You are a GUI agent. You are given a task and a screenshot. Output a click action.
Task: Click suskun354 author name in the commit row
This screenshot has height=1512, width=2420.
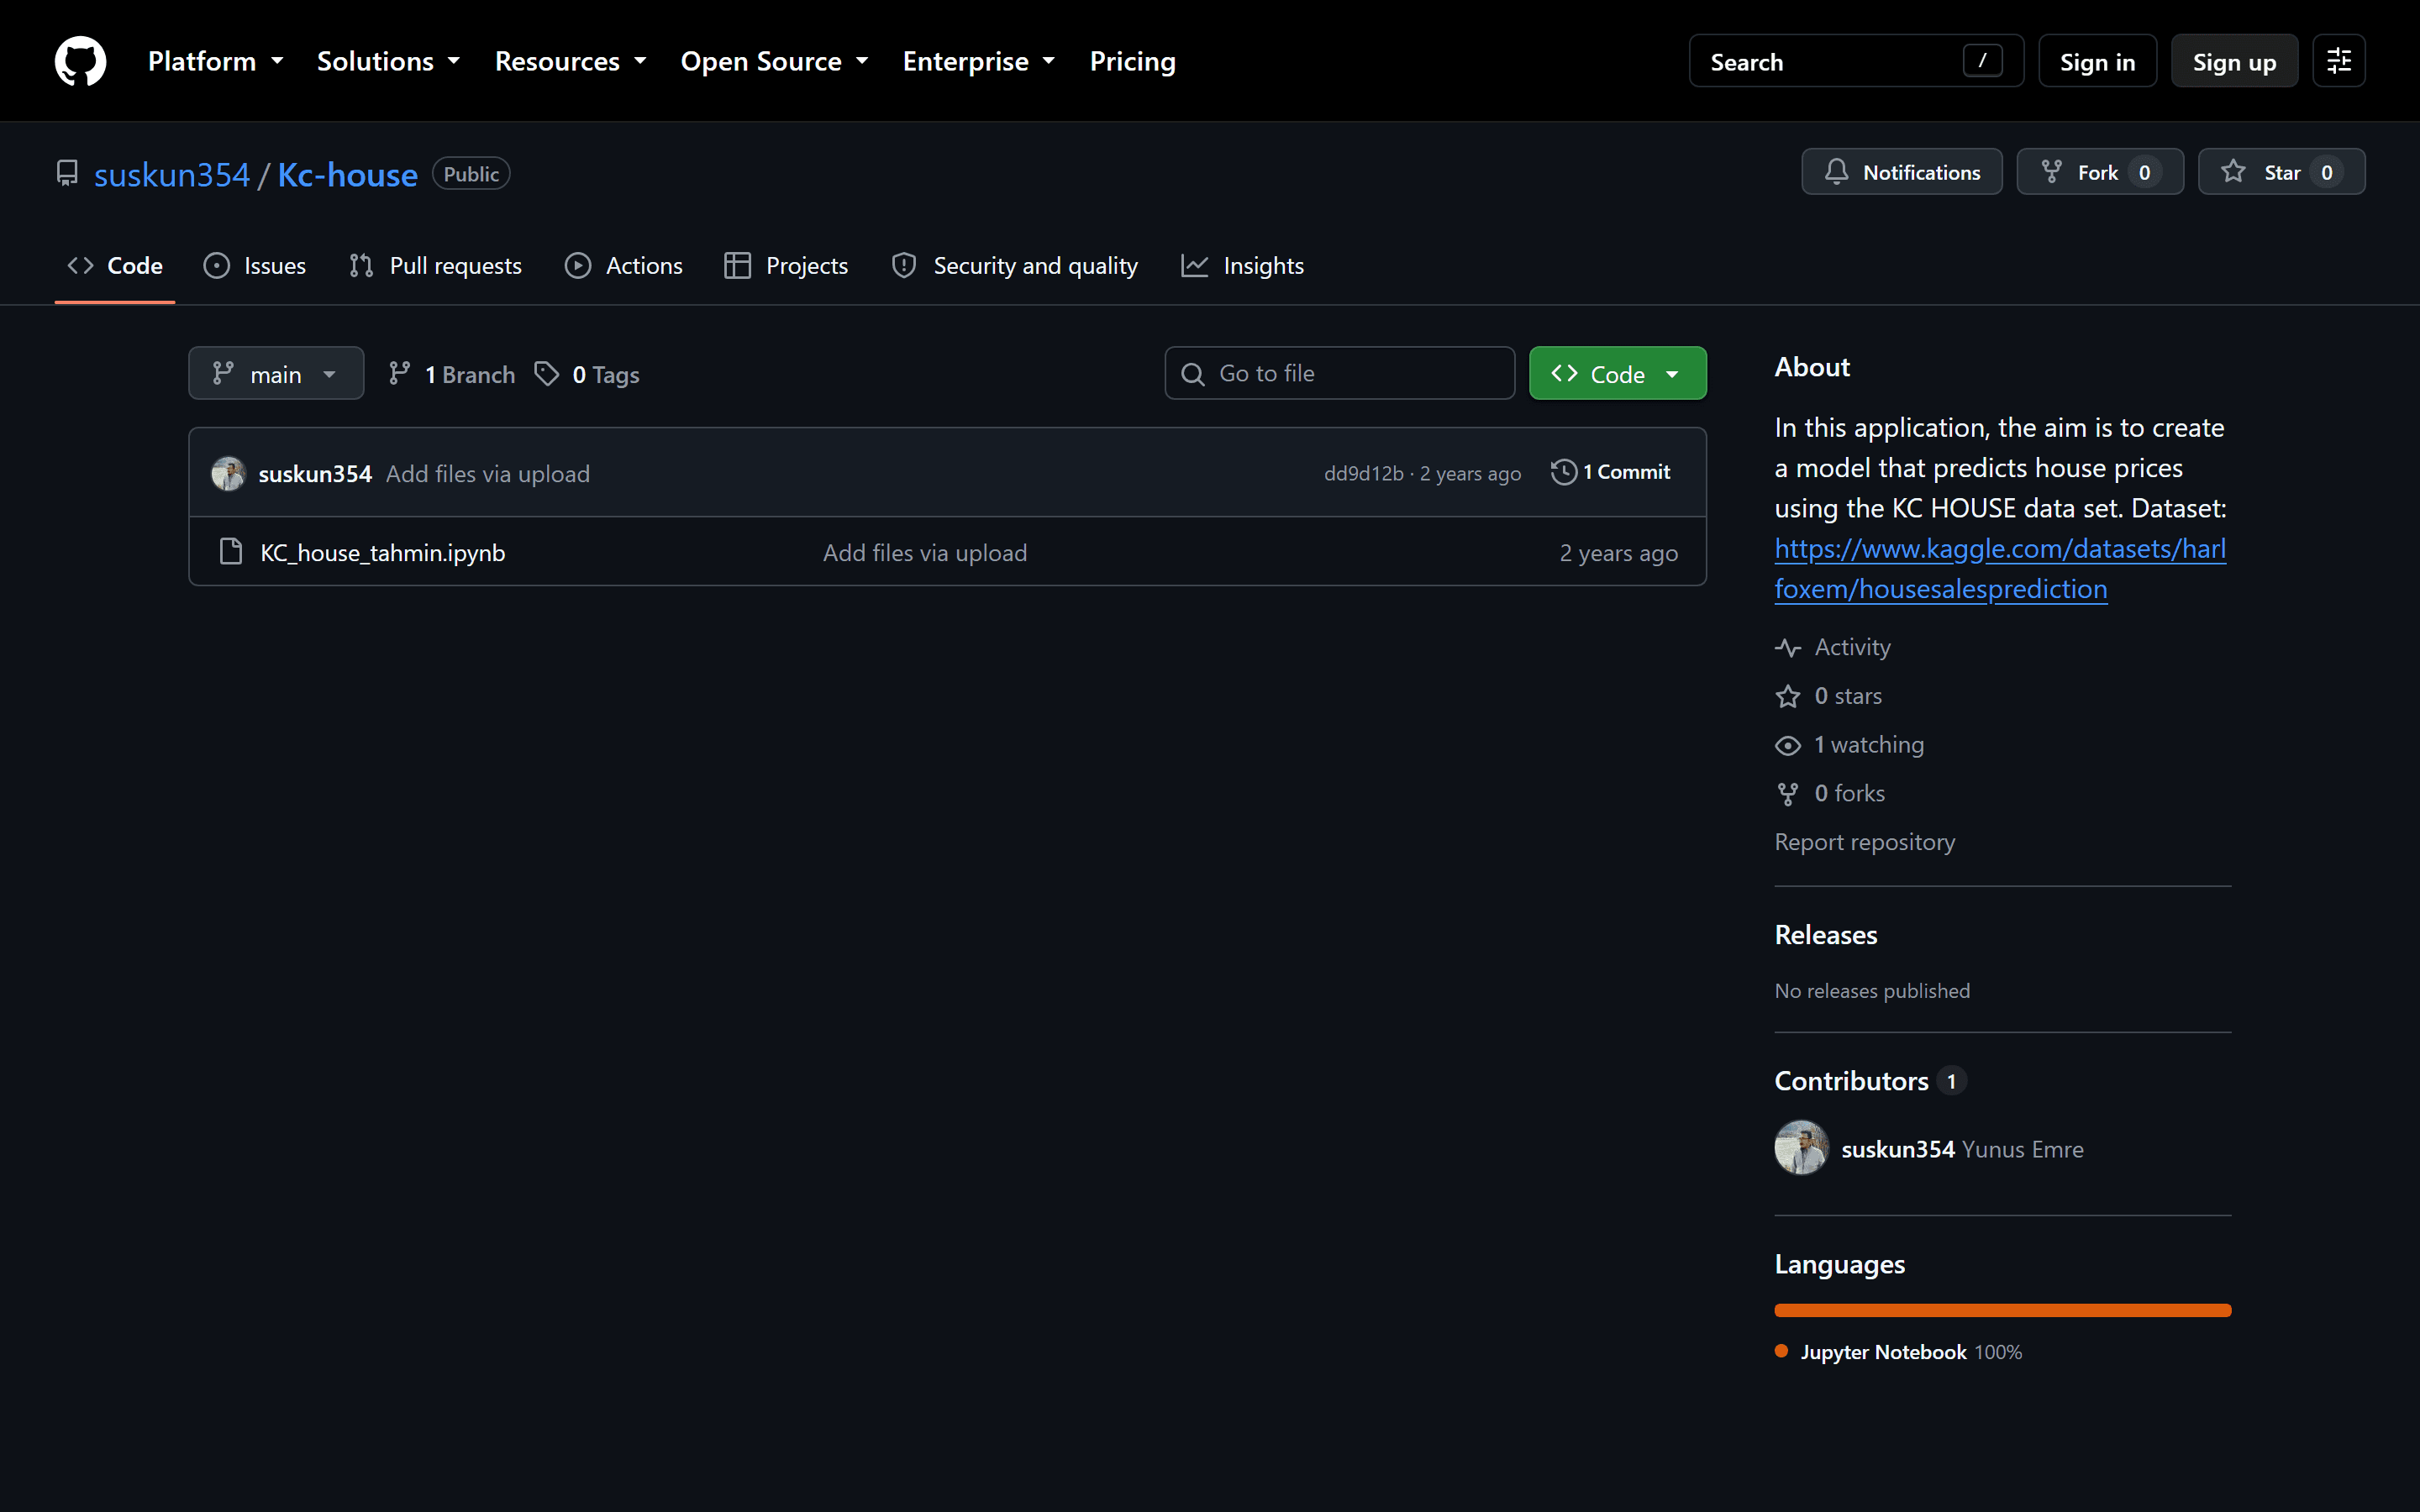tap(315, 473)
